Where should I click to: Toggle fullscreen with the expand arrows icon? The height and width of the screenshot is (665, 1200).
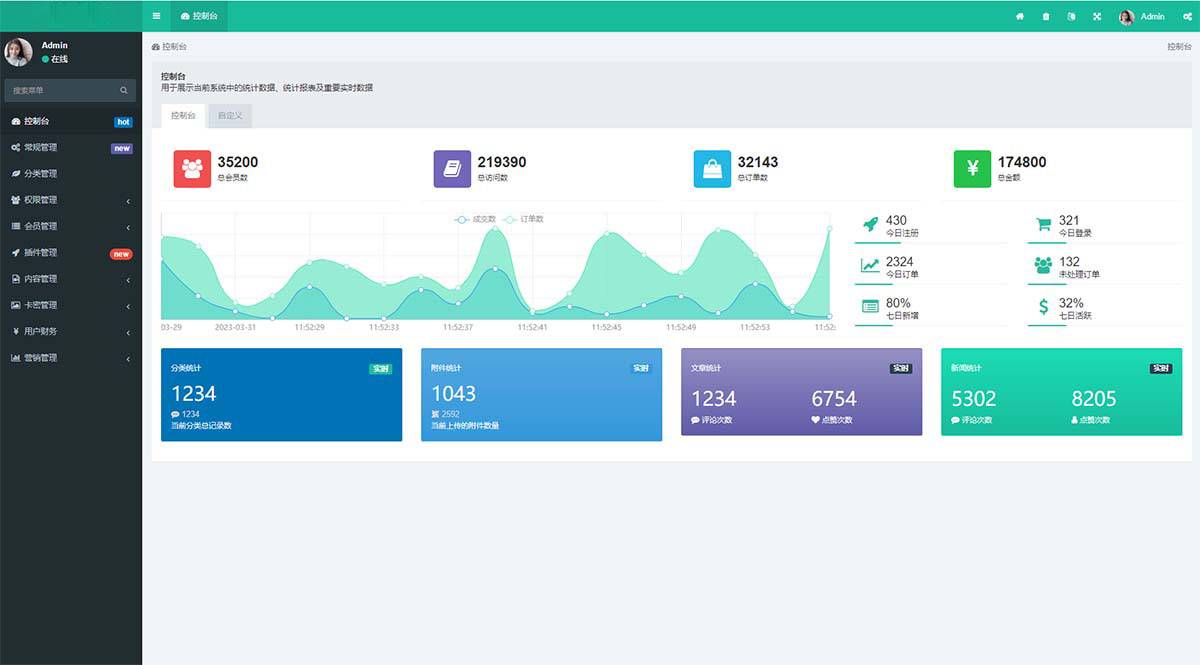click(x=1097, y=17)
